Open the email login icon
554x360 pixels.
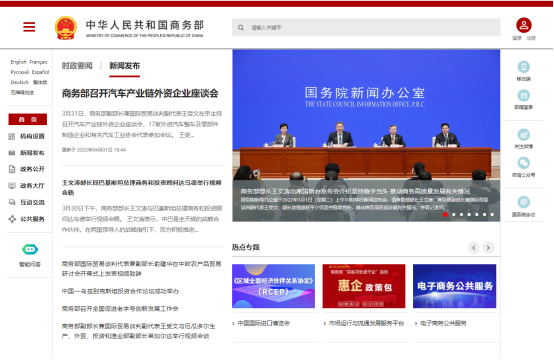click(524, 95)
